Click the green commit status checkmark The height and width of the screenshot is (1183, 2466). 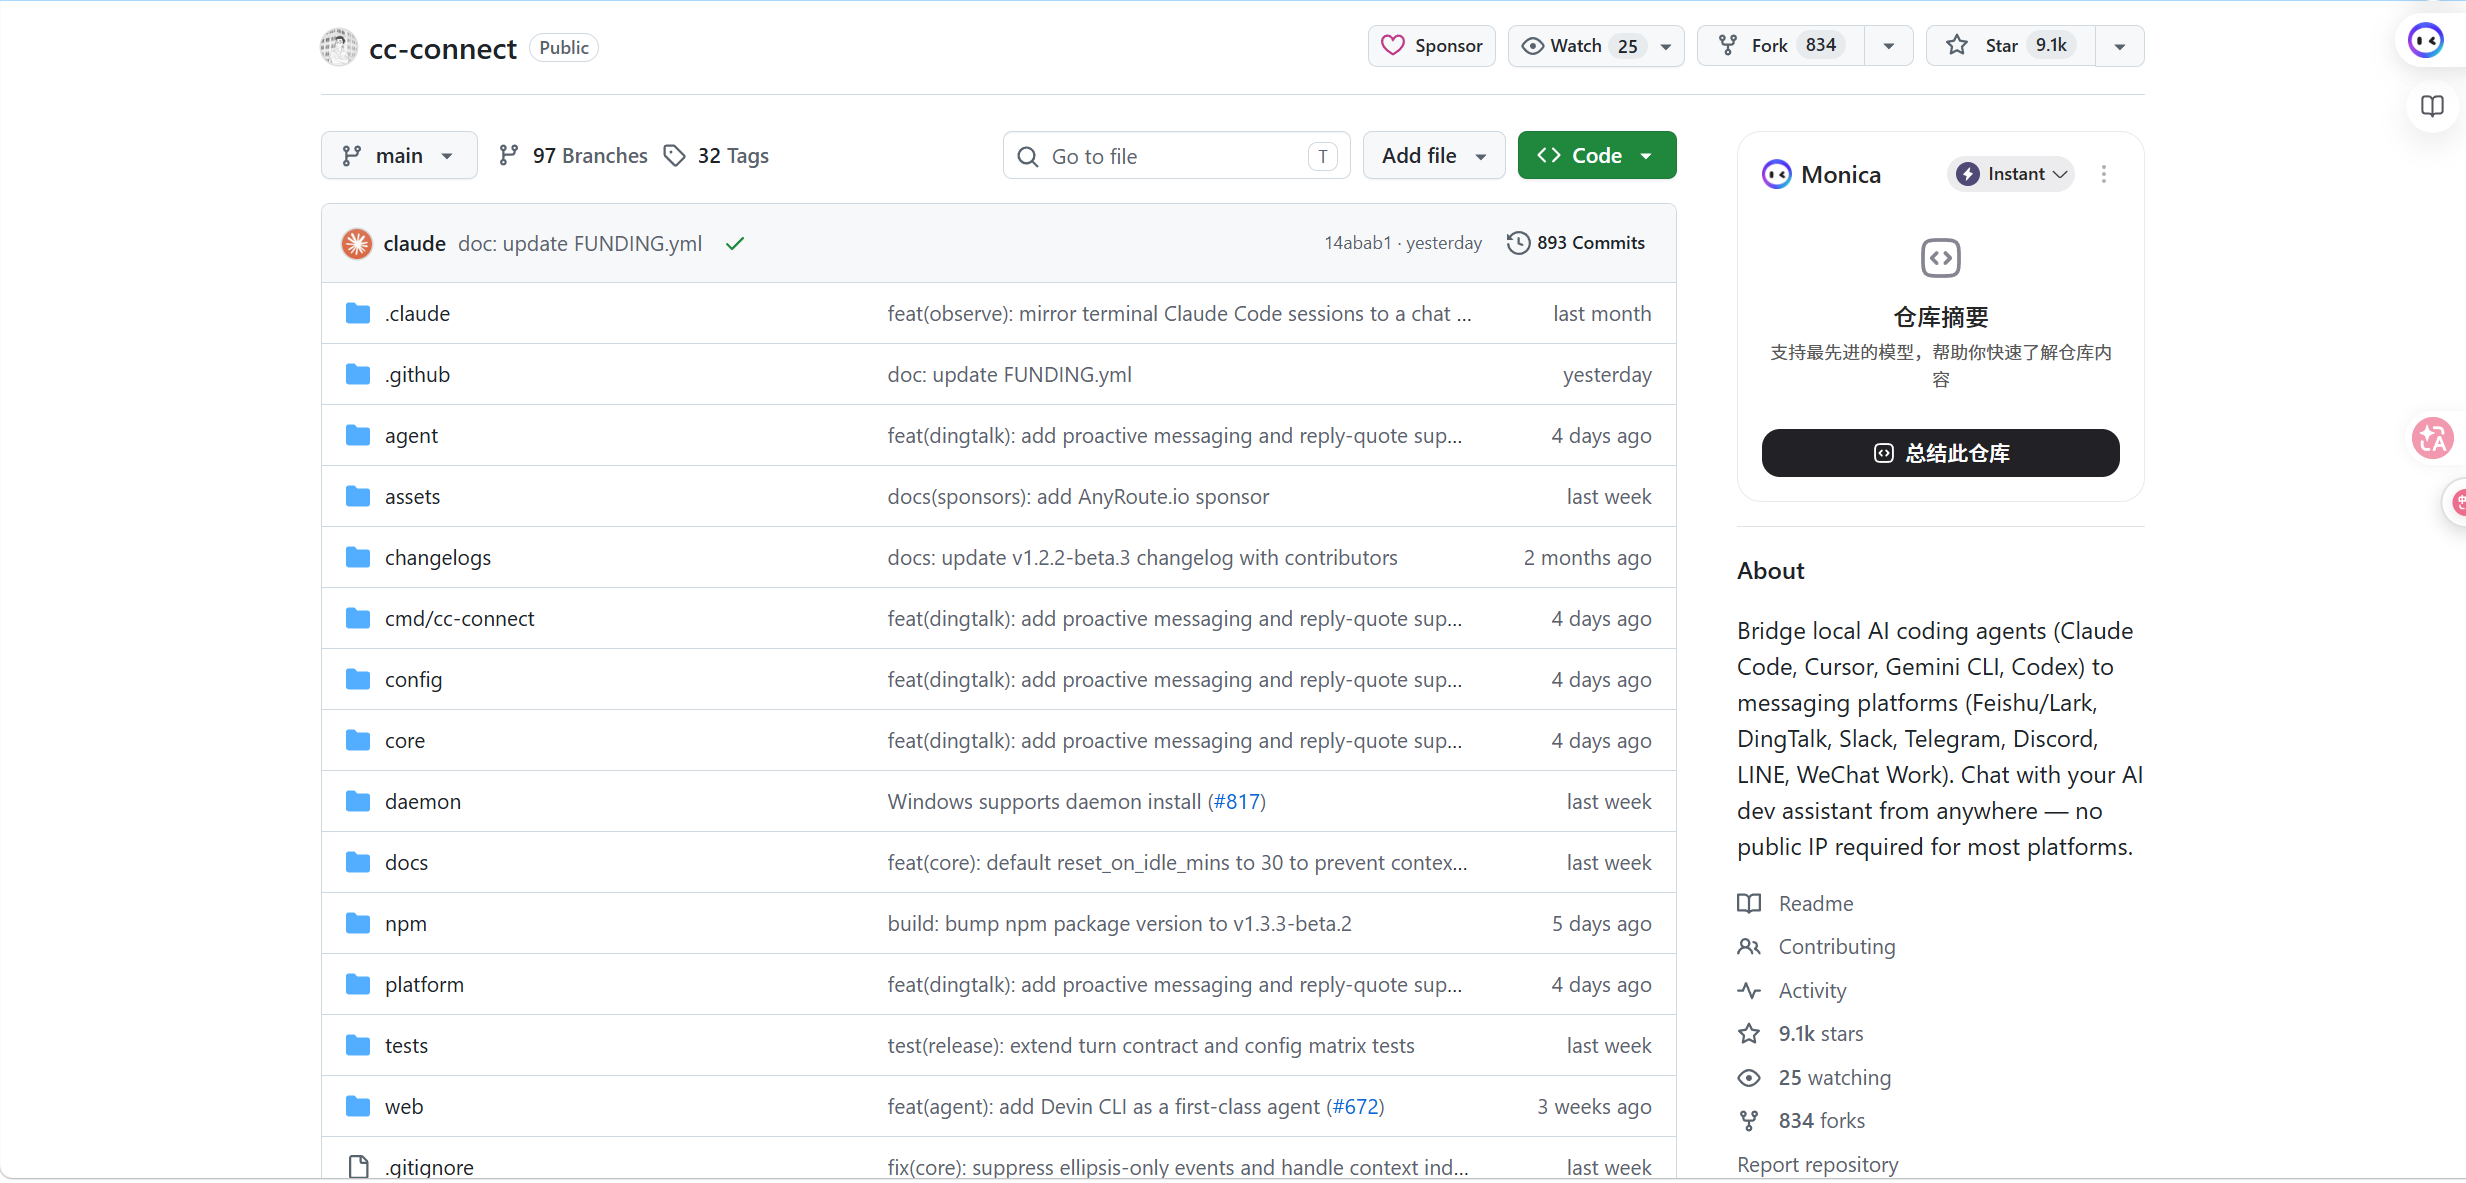click(x=735, y=244)
